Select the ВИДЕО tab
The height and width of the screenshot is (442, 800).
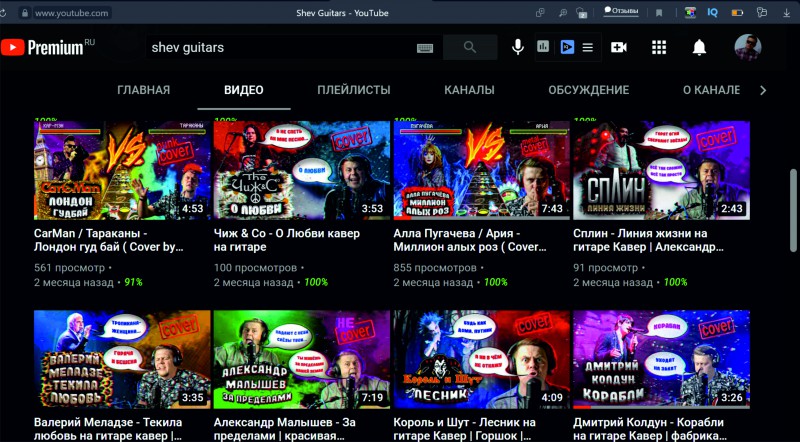coord(244,90)
